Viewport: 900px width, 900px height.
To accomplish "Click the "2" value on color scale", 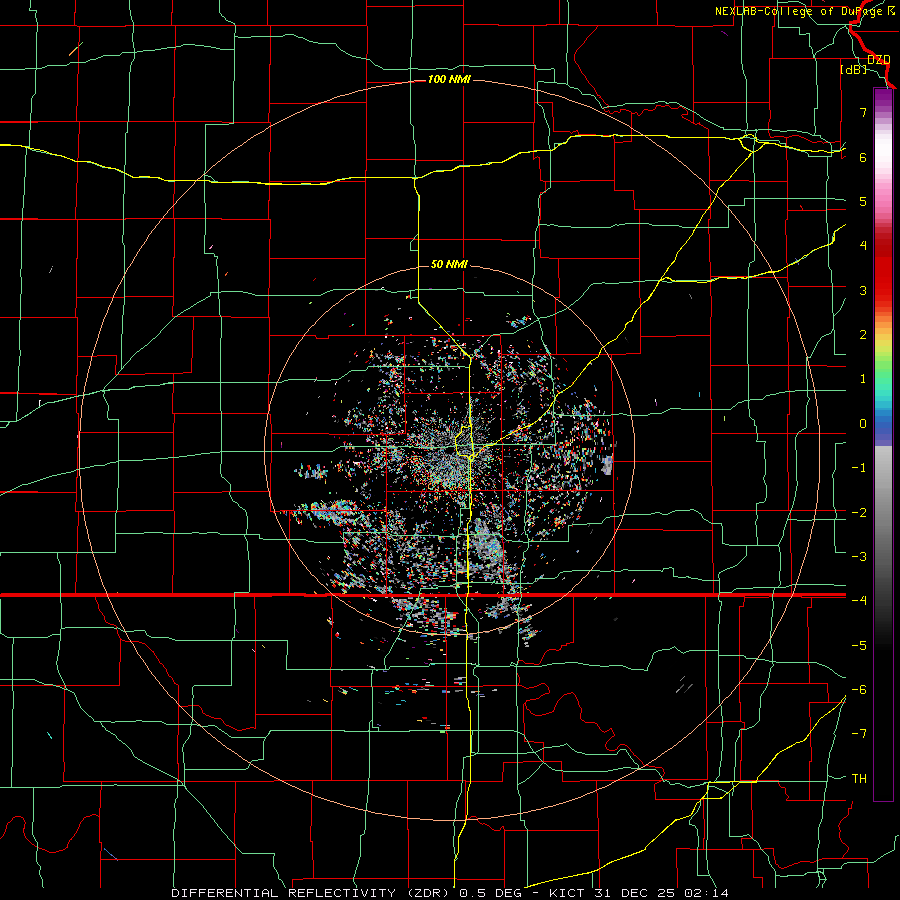I will click(x=863, y=335).
